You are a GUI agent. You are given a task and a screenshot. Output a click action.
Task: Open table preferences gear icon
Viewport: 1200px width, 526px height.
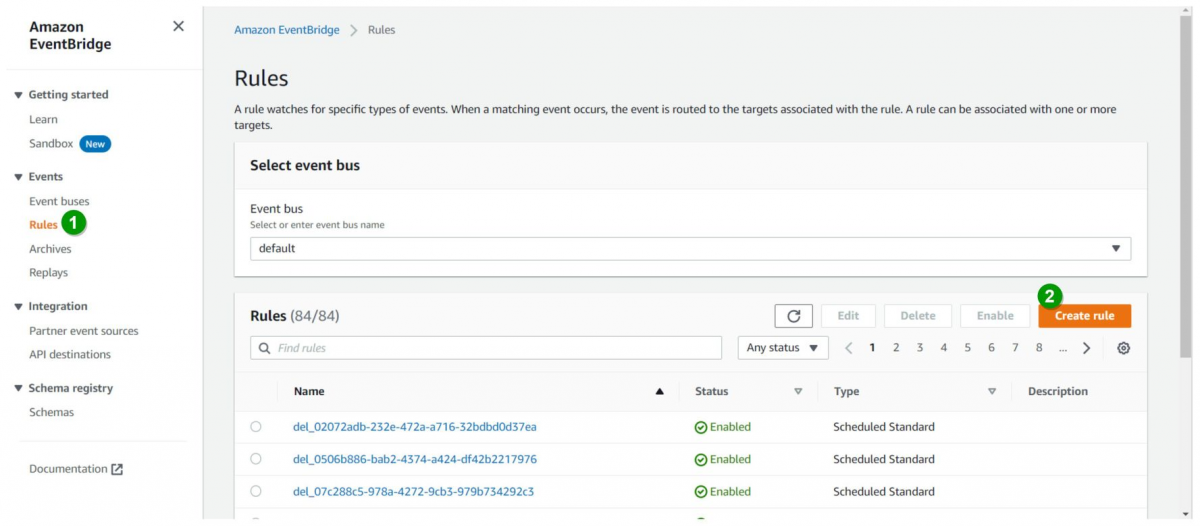click(x=1123, y=348)
